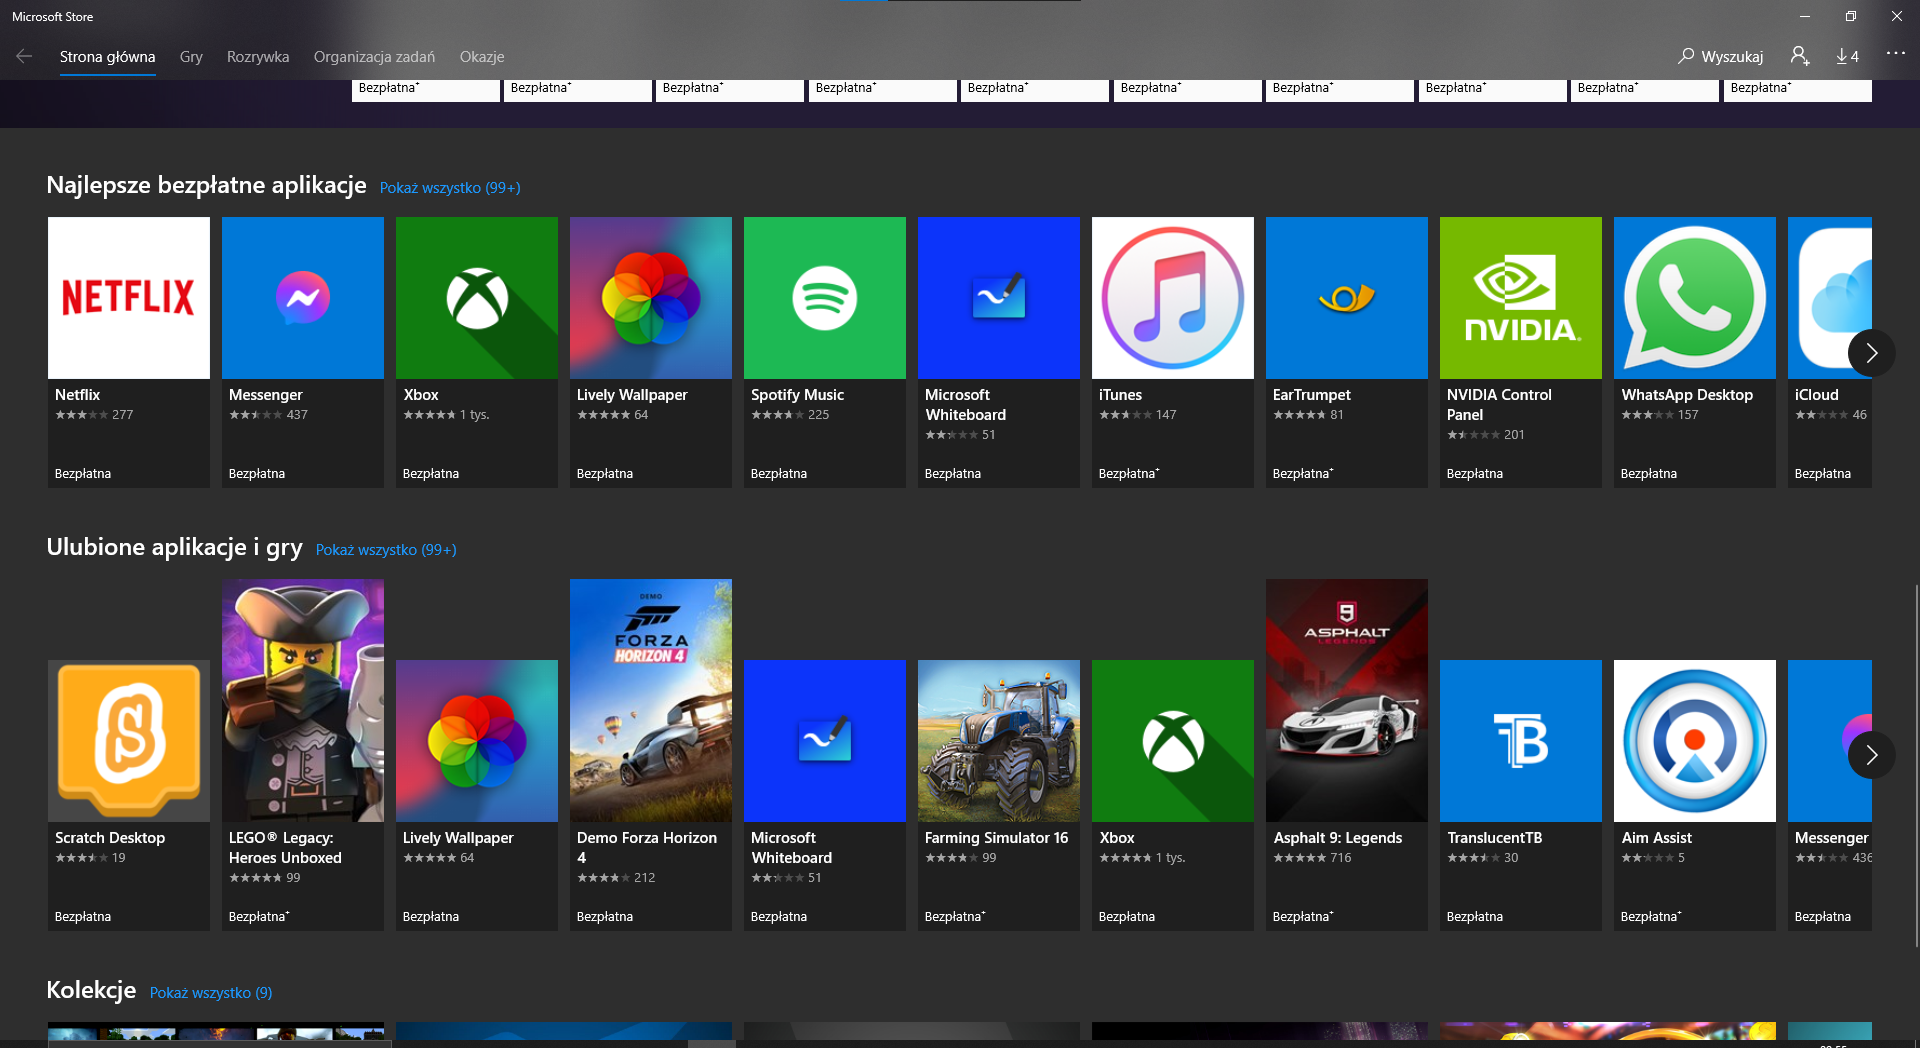The width and height of the screenshot is (1920, 1048).
Task: Open Lively Wallpaper in top free apps
Action: click(x=651, y=352)
